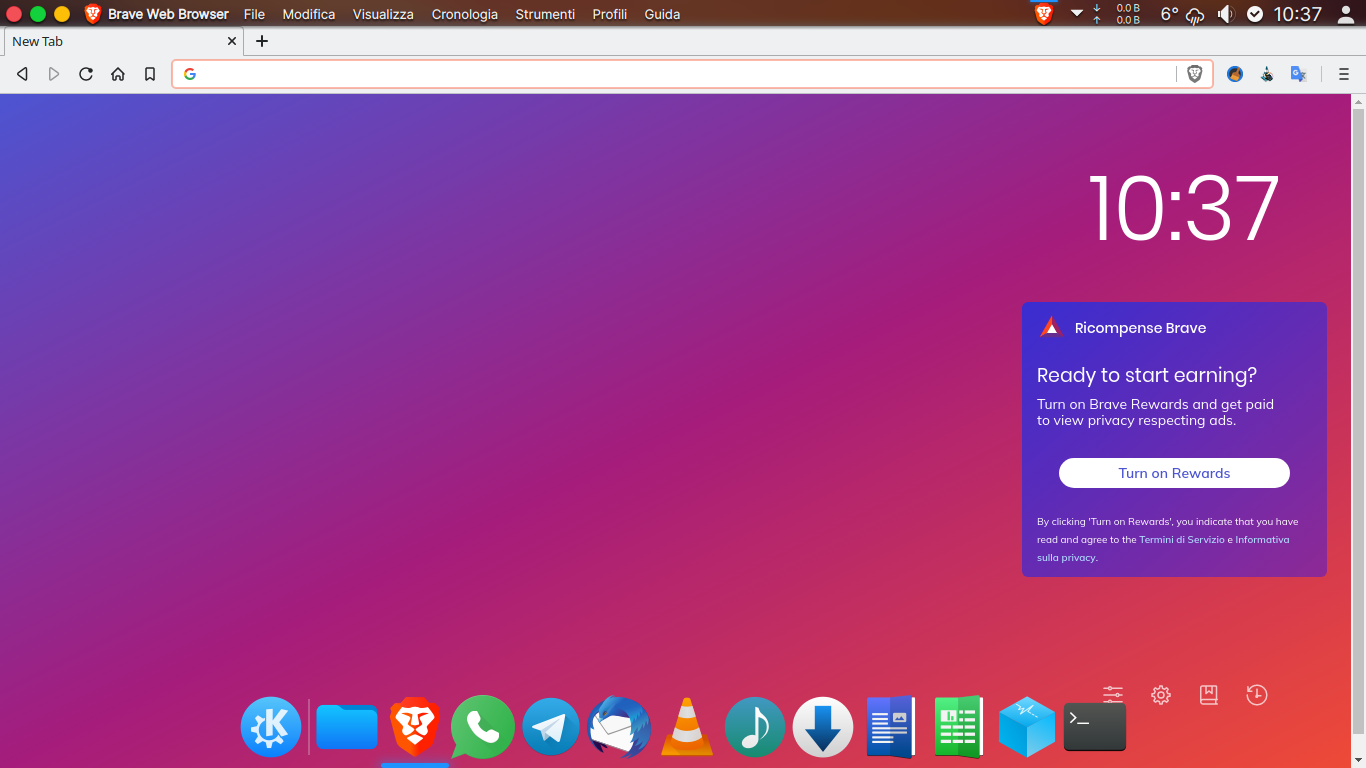Open Brave Shields lion icon in address bar
The width and height of the screenshot is (1366, 768).
point(1194,74)
